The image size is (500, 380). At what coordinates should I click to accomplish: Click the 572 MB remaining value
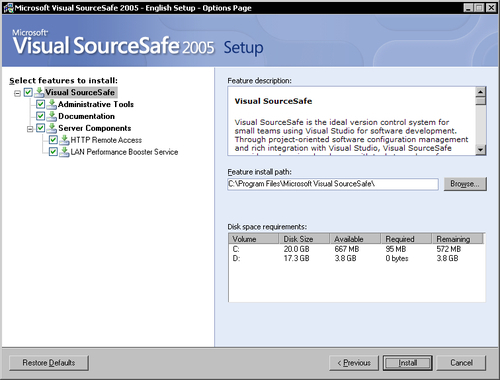tap(449, 249)
